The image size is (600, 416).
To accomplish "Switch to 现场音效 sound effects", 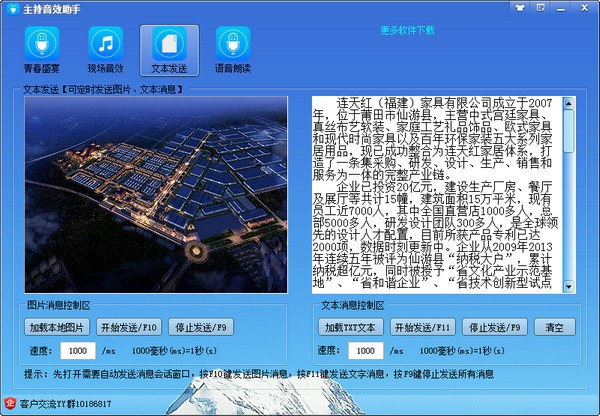I will (x=105, y=52).
